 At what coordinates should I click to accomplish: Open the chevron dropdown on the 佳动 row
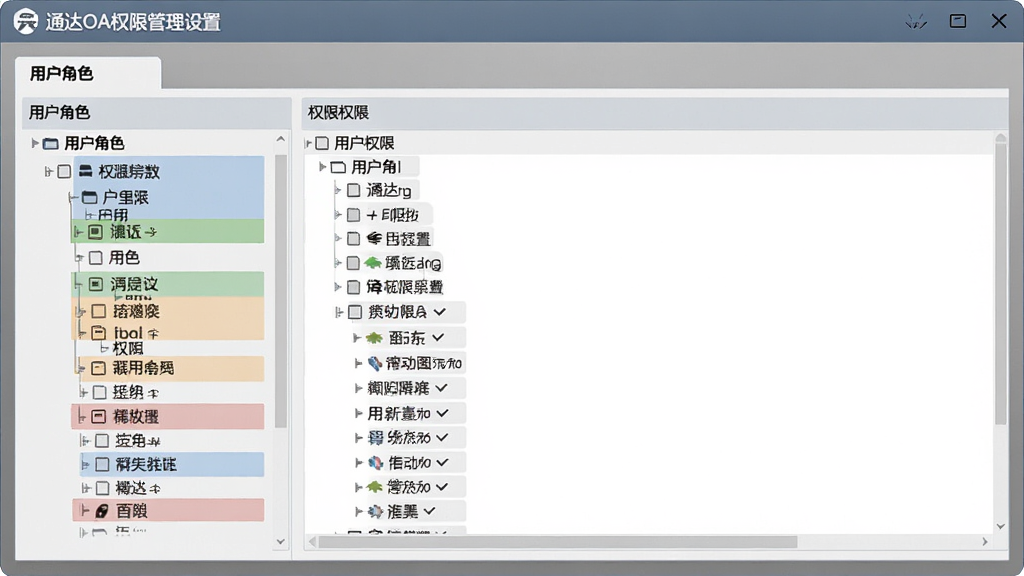tap(442, 462)
